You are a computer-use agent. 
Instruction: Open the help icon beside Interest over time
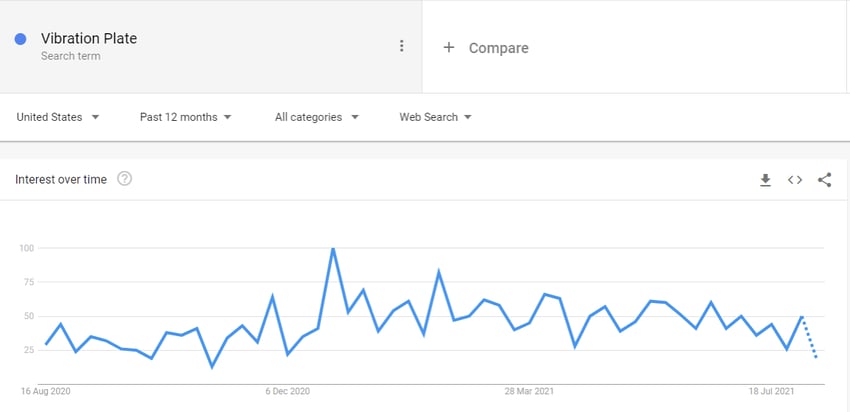[x=125, y=179]
